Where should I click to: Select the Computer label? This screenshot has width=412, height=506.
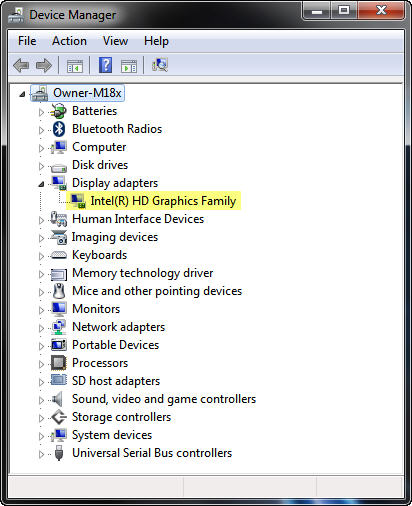click(99, 147)
